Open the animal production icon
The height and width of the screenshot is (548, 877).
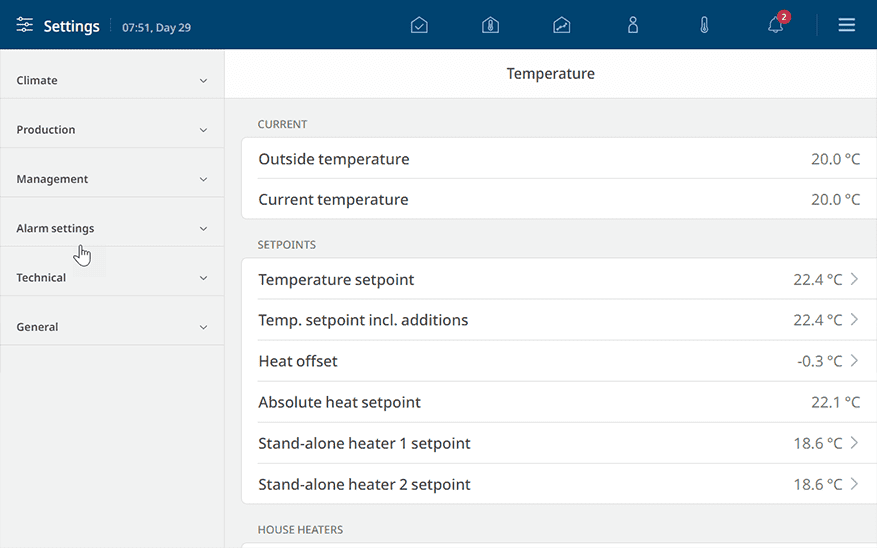point(633,25)
